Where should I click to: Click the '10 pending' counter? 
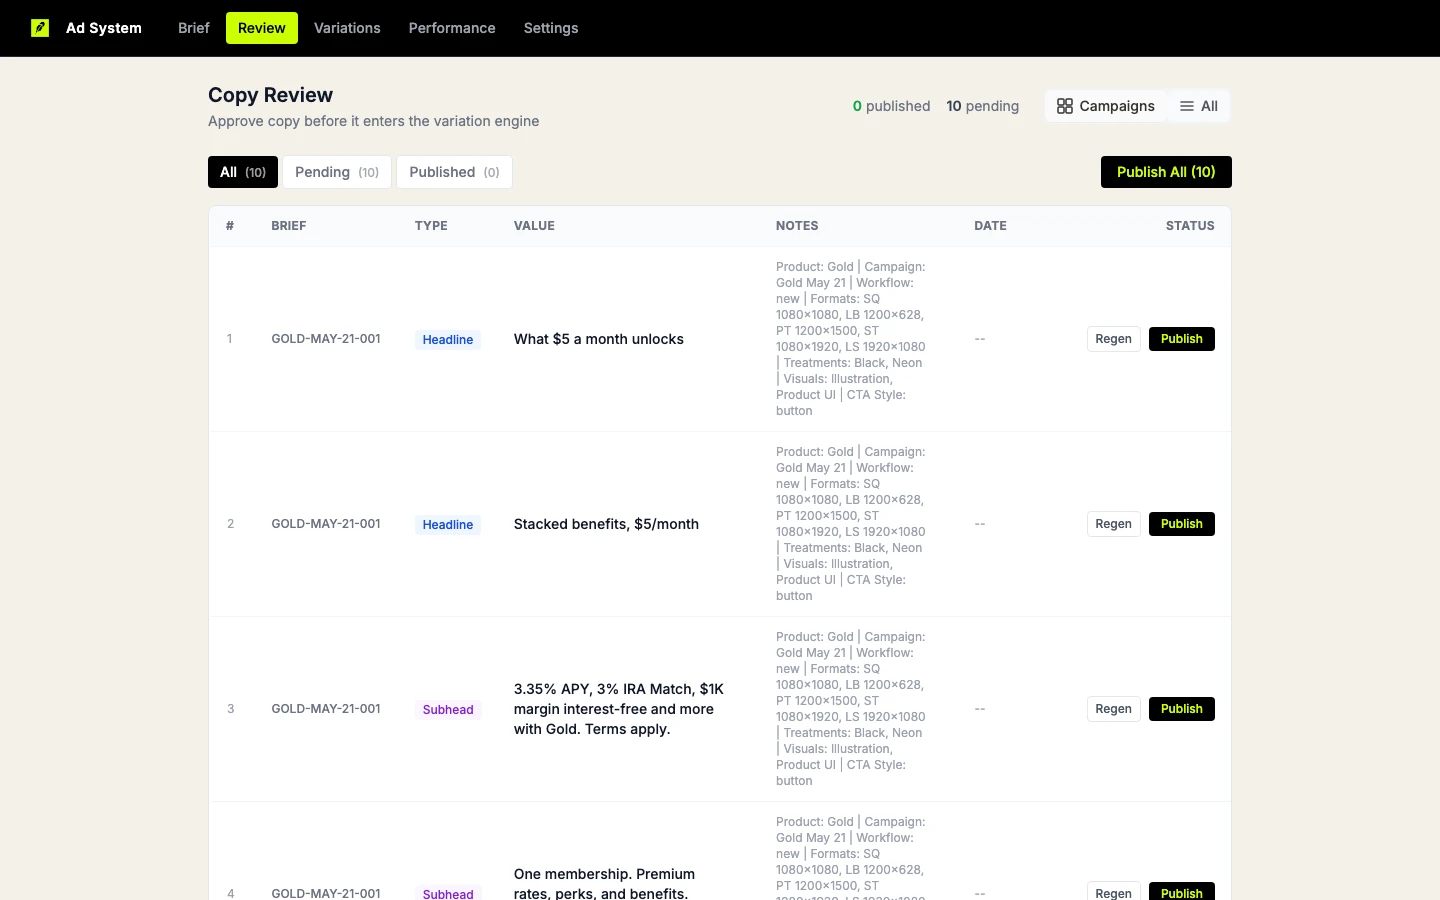click(x=983, y=106)
